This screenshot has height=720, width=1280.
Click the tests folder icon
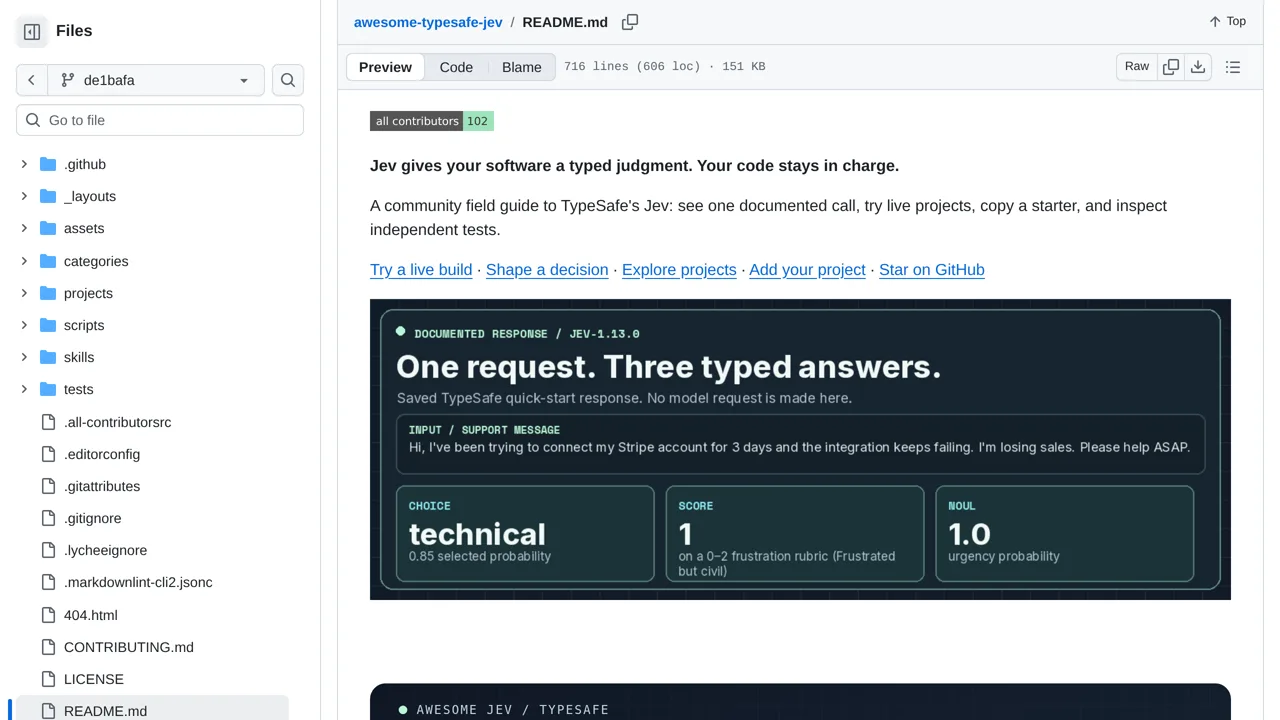48,389
